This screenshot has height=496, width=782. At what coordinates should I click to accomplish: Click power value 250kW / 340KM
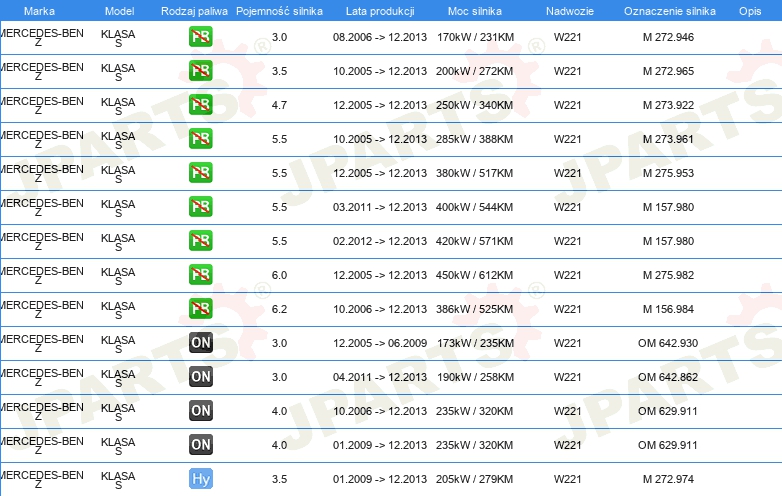tap(474, 105)
